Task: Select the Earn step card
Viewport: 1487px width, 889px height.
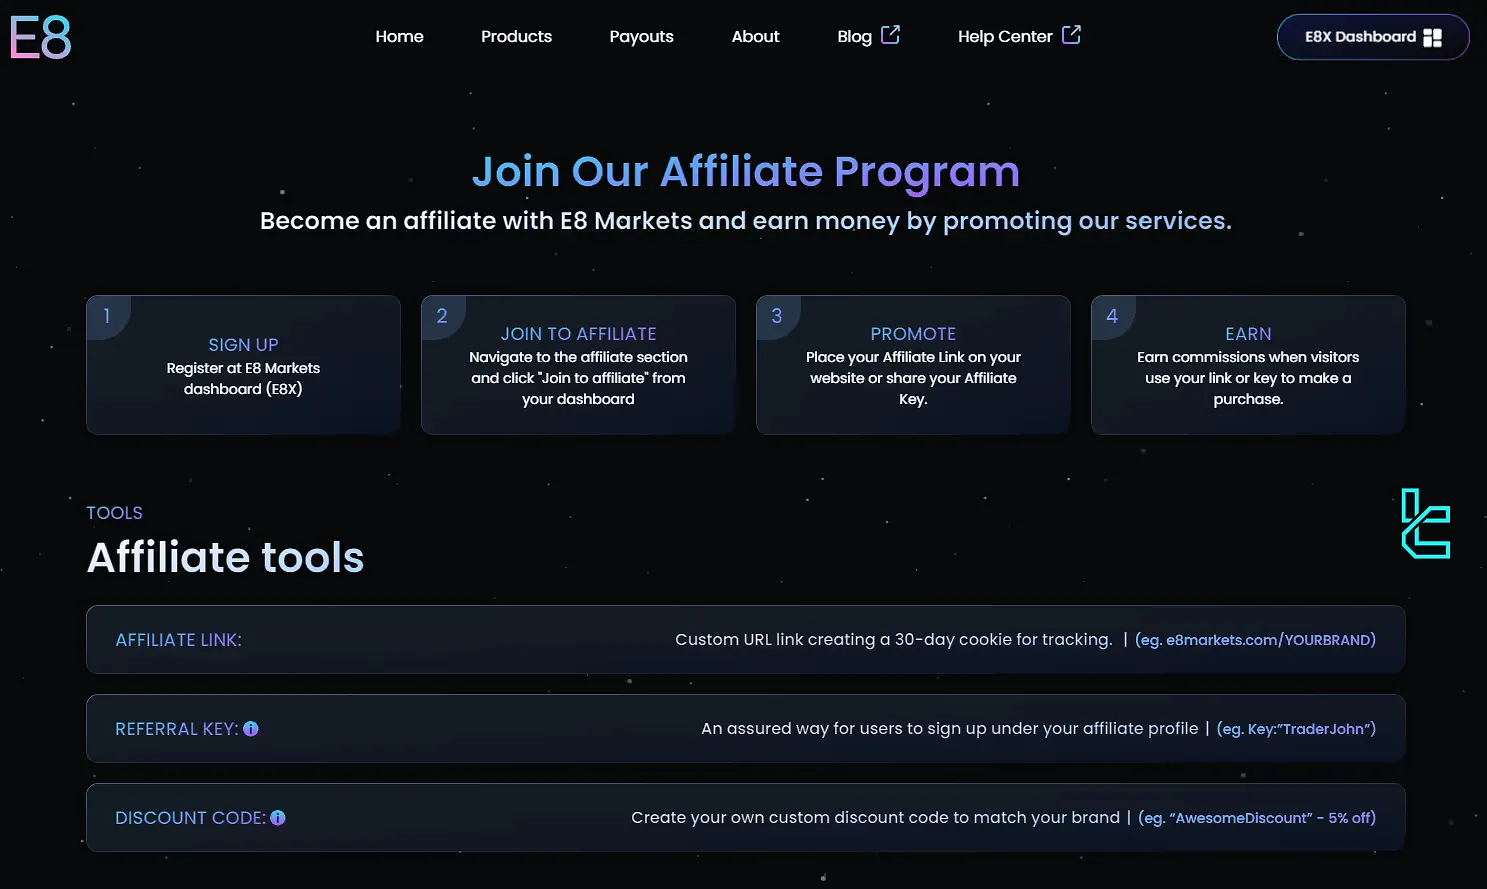Action: [1248, 365]
